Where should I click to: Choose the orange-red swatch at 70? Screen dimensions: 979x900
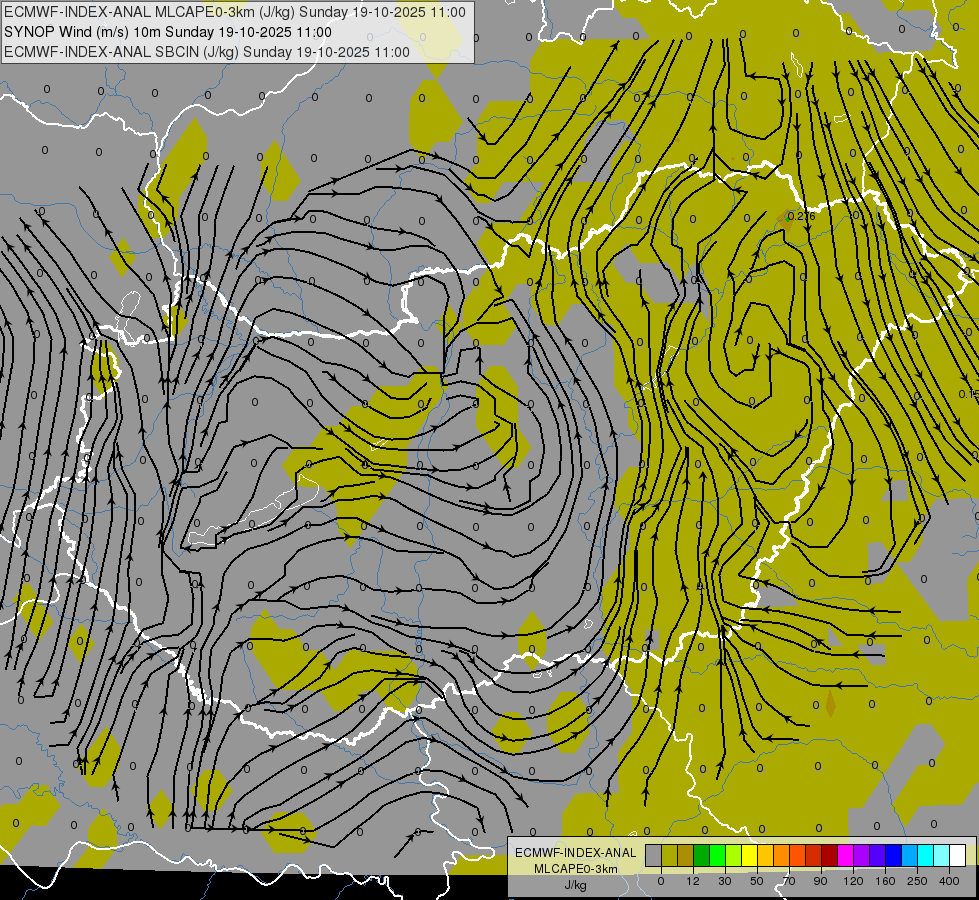tap(797, 855)
